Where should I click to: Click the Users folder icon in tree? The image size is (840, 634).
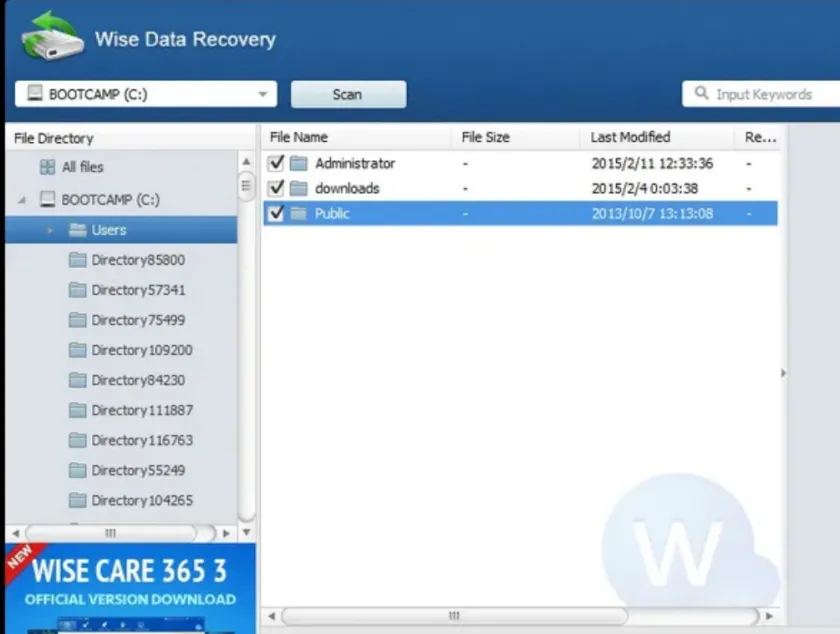pyautogui.click(x=78, y=230)
